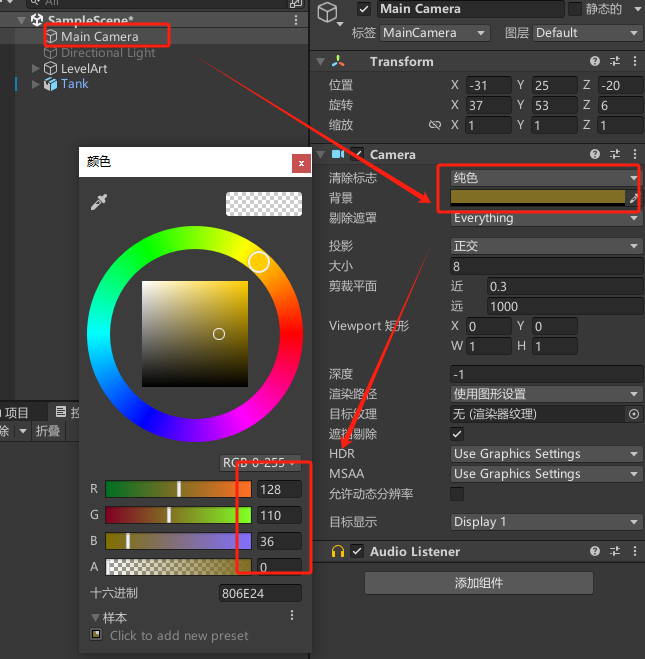The height and width of the screenshot is (659, 645).
Task: Open Transform component more options menu
Action: tap(634, 61)
